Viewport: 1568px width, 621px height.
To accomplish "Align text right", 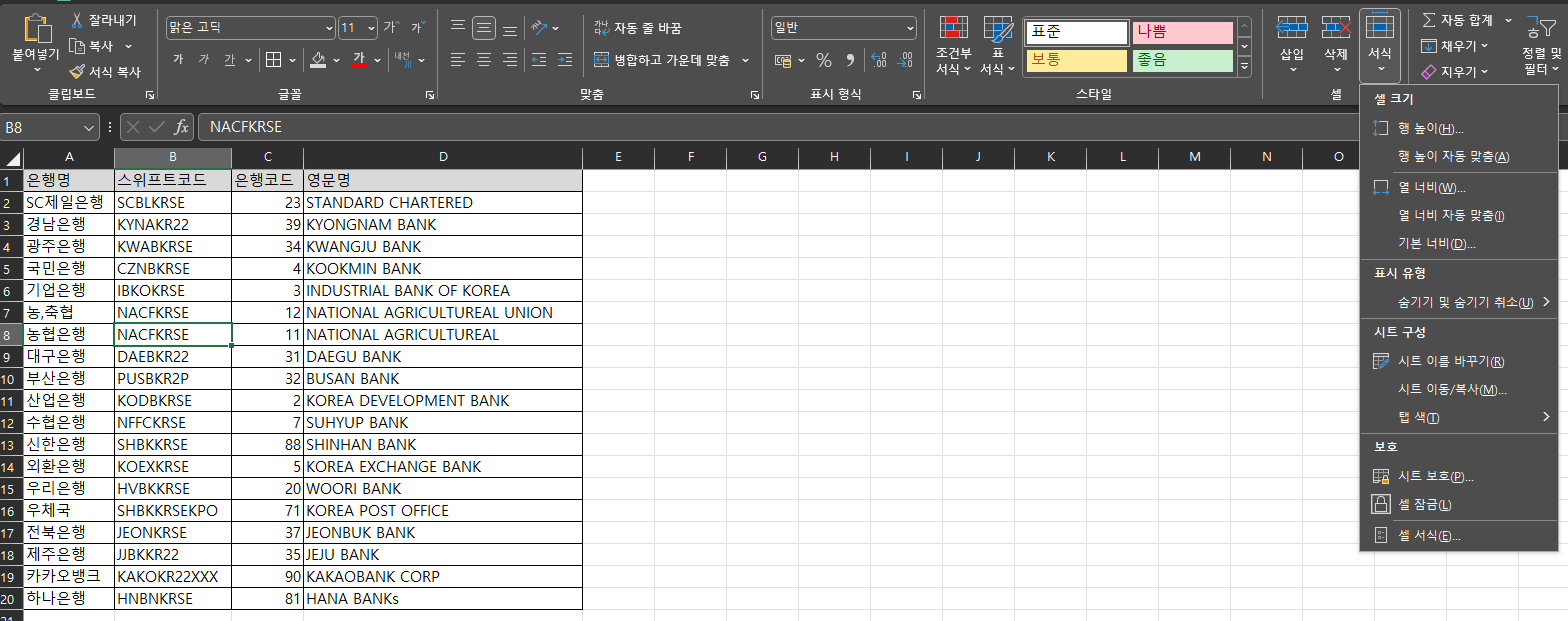I will [x=510, y=60].
